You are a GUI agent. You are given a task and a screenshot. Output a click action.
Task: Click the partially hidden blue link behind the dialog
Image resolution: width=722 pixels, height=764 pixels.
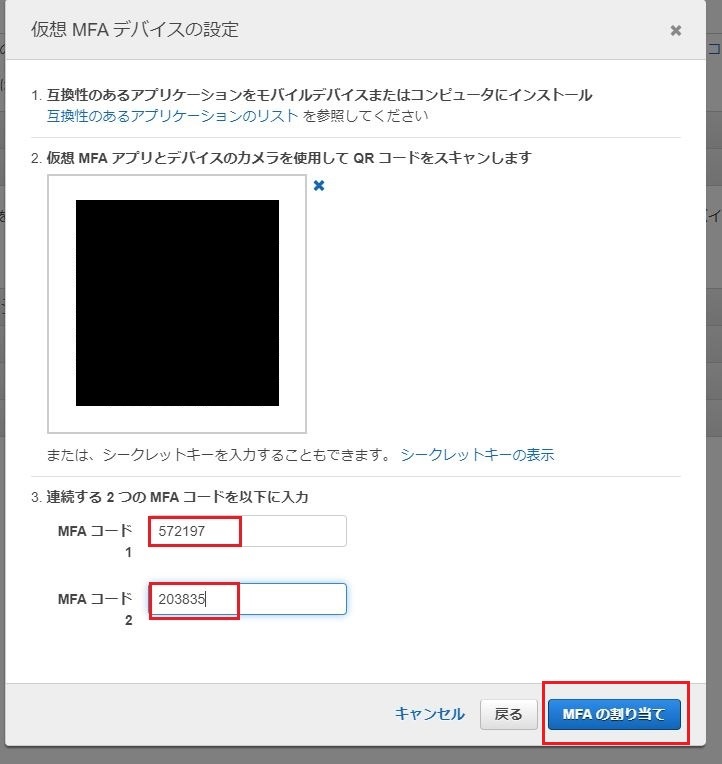(715, 48)
